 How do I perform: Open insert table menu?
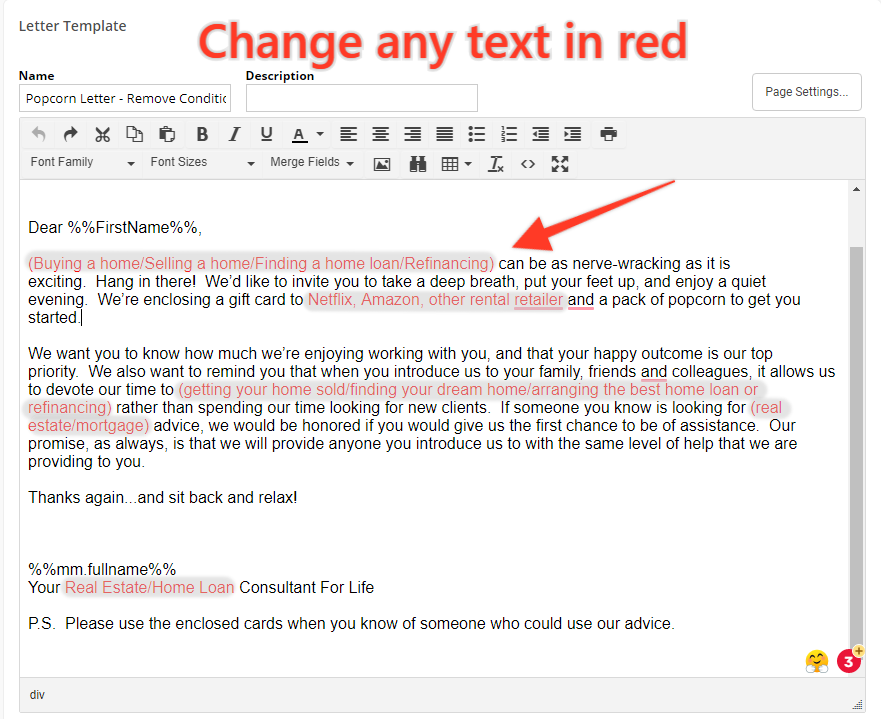(x=456, y=164)
